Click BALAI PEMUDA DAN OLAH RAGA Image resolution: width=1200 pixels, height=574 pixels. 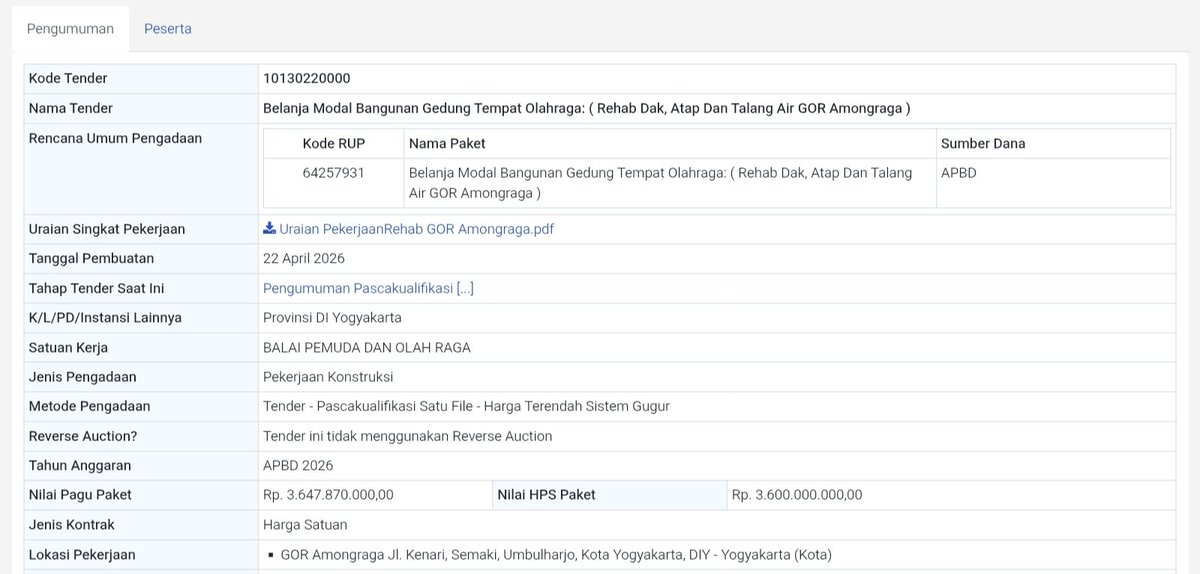pos(366,348)
